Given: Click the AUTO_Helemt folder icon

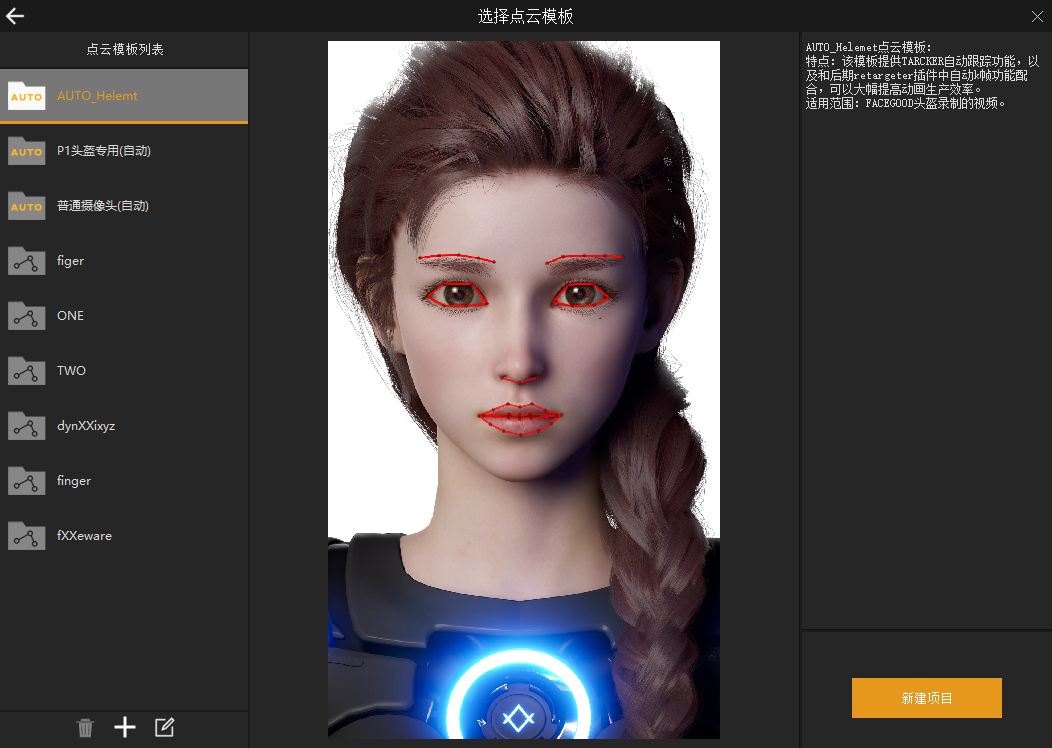Looking at the screenshot, I should [x=27, y=95].
